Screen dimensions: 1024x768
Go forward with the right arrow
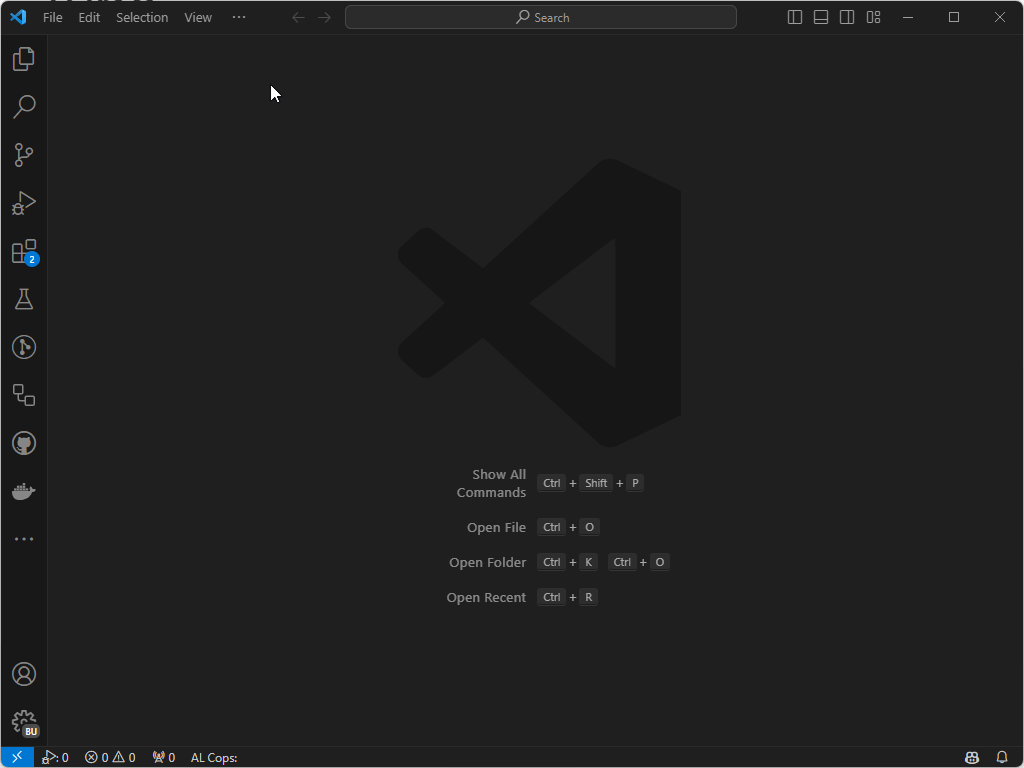325,18
